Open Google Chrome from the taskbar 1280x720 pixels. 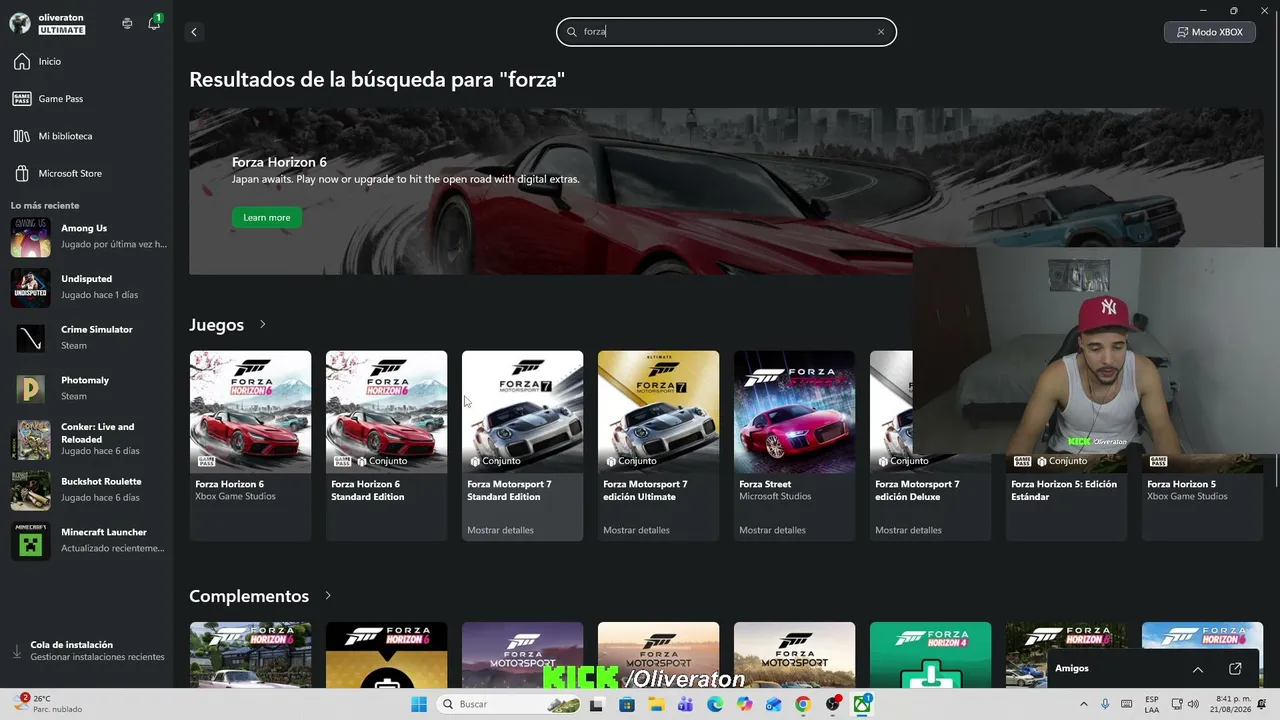tap(803, 704)
